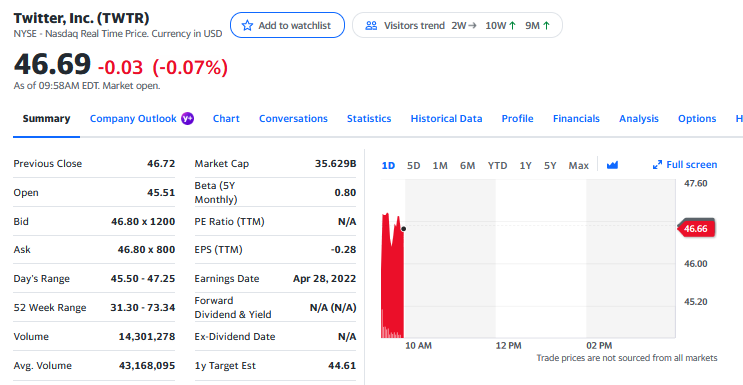Select the YTD chart range

click(x=498, y=165)
